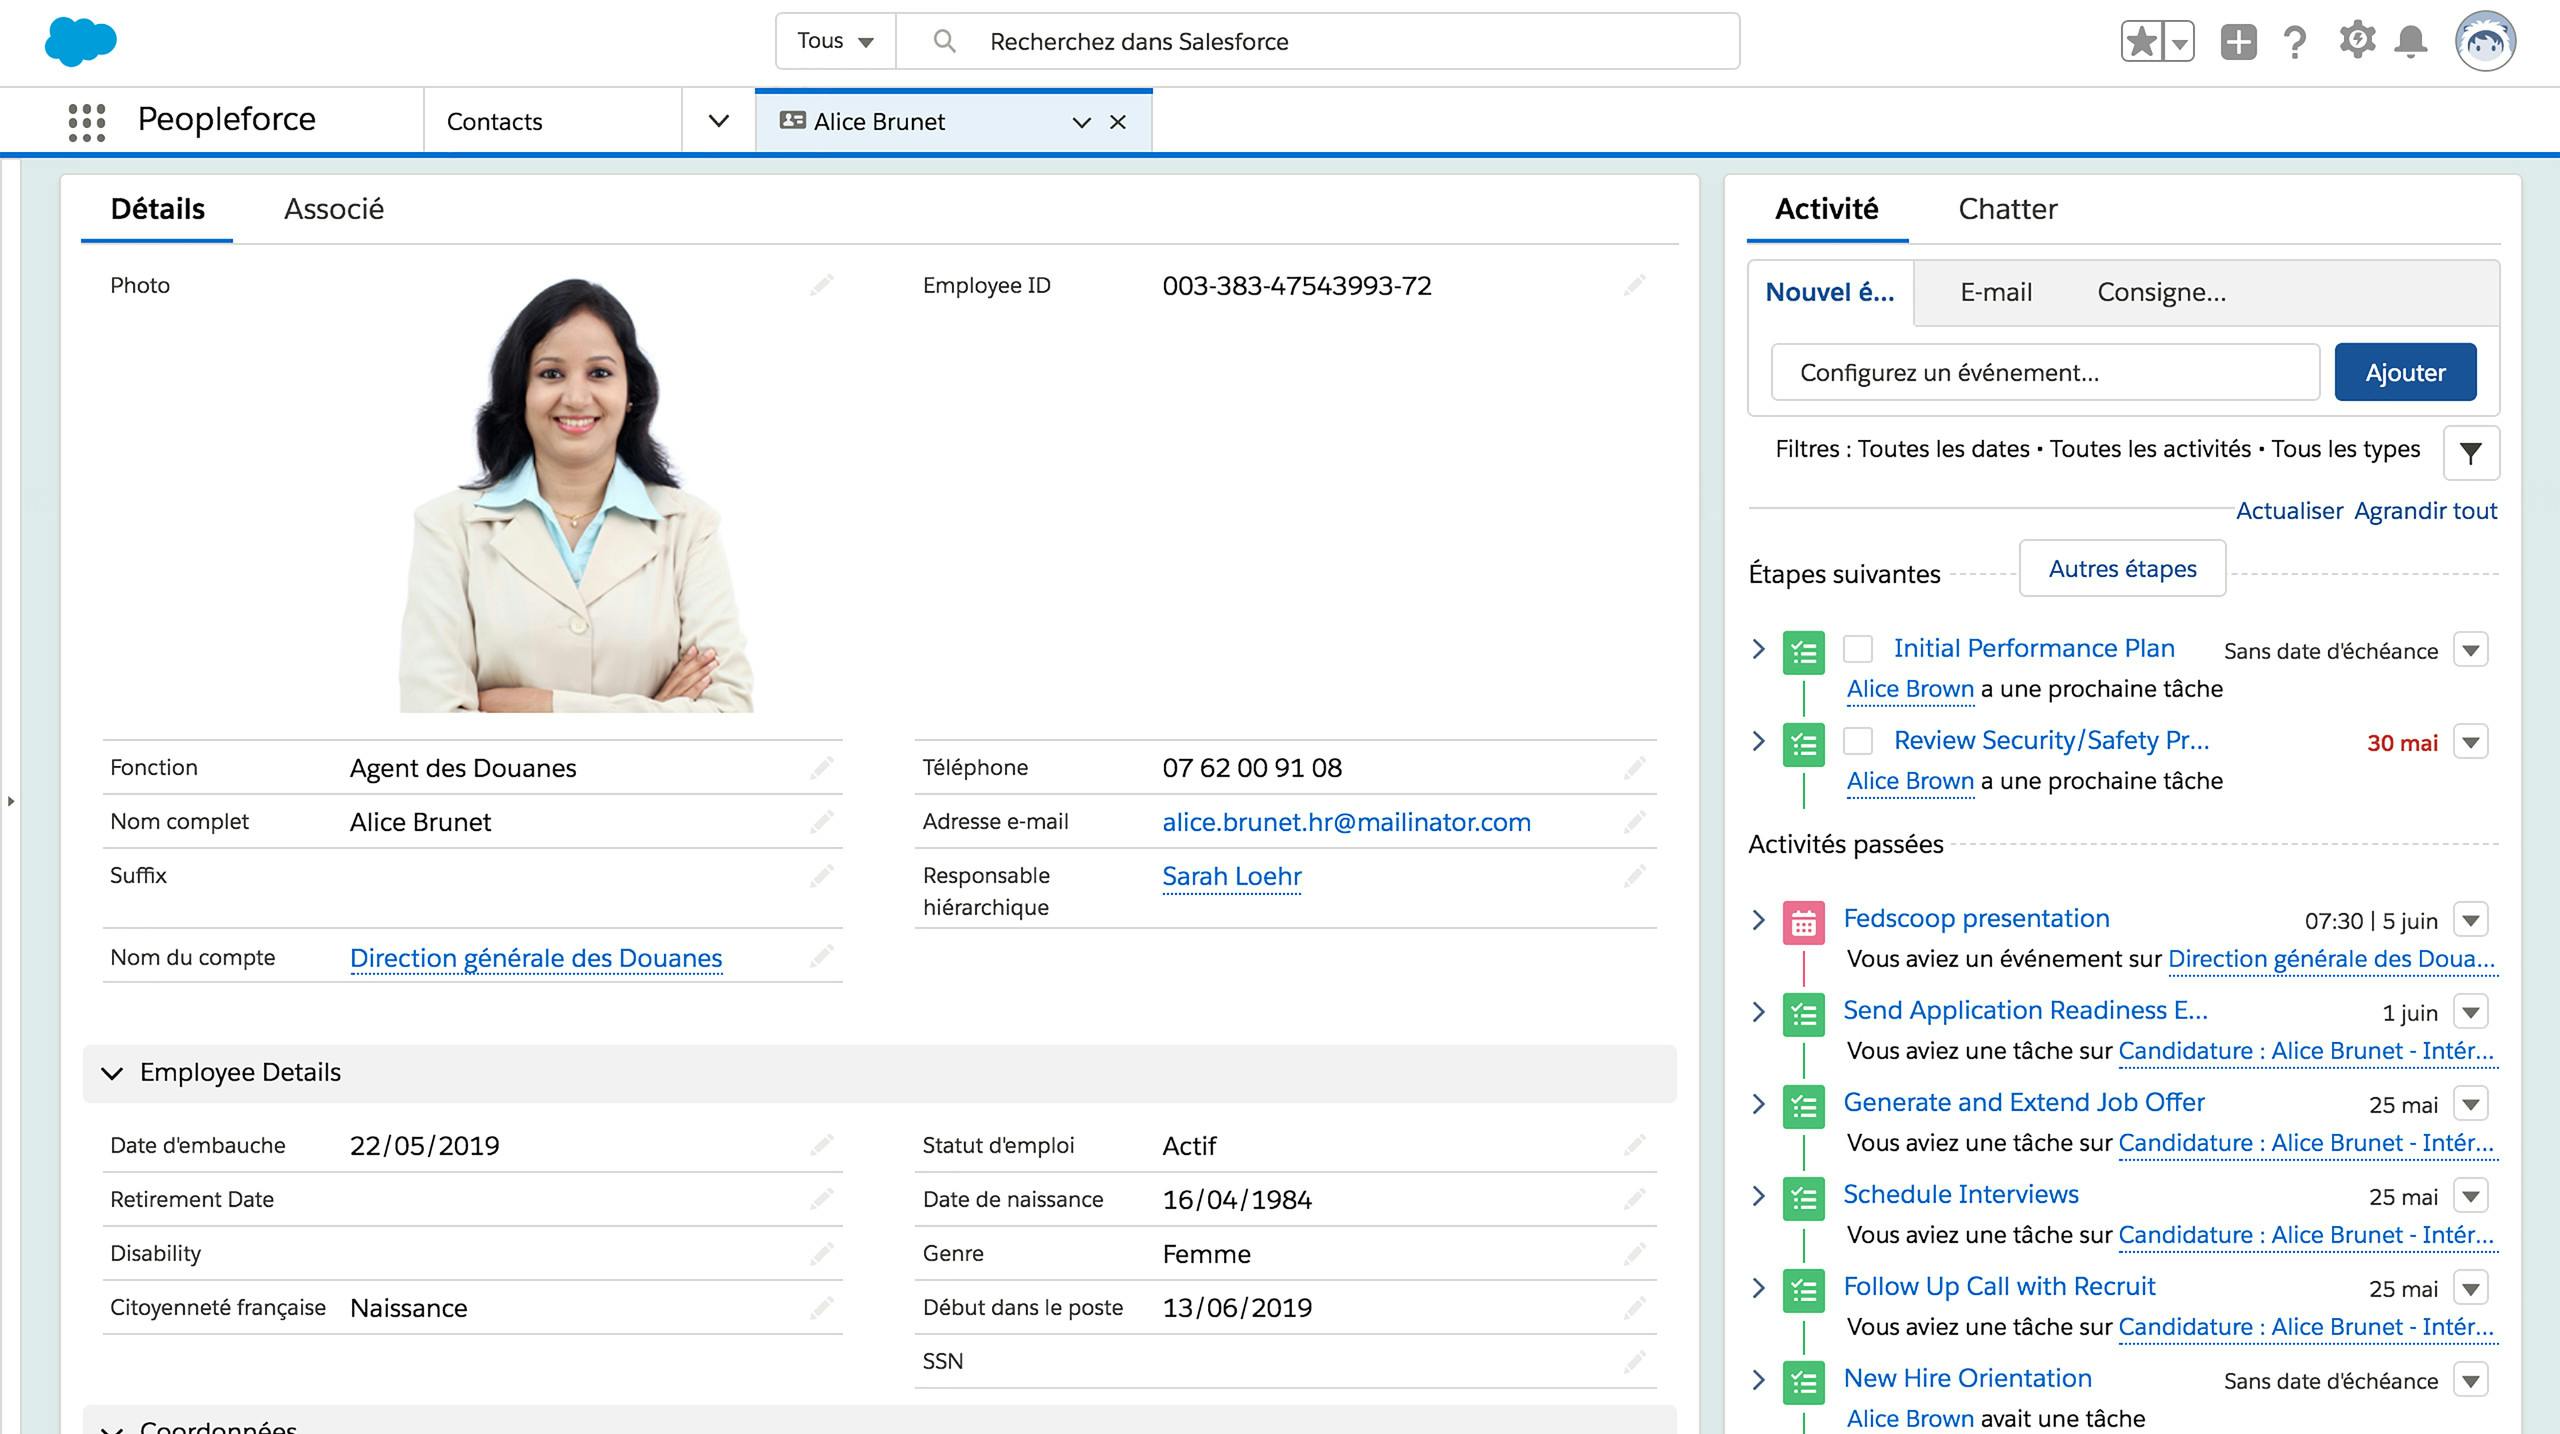
Task: Click the search magnifier icon
Action: tap(944, 41)
